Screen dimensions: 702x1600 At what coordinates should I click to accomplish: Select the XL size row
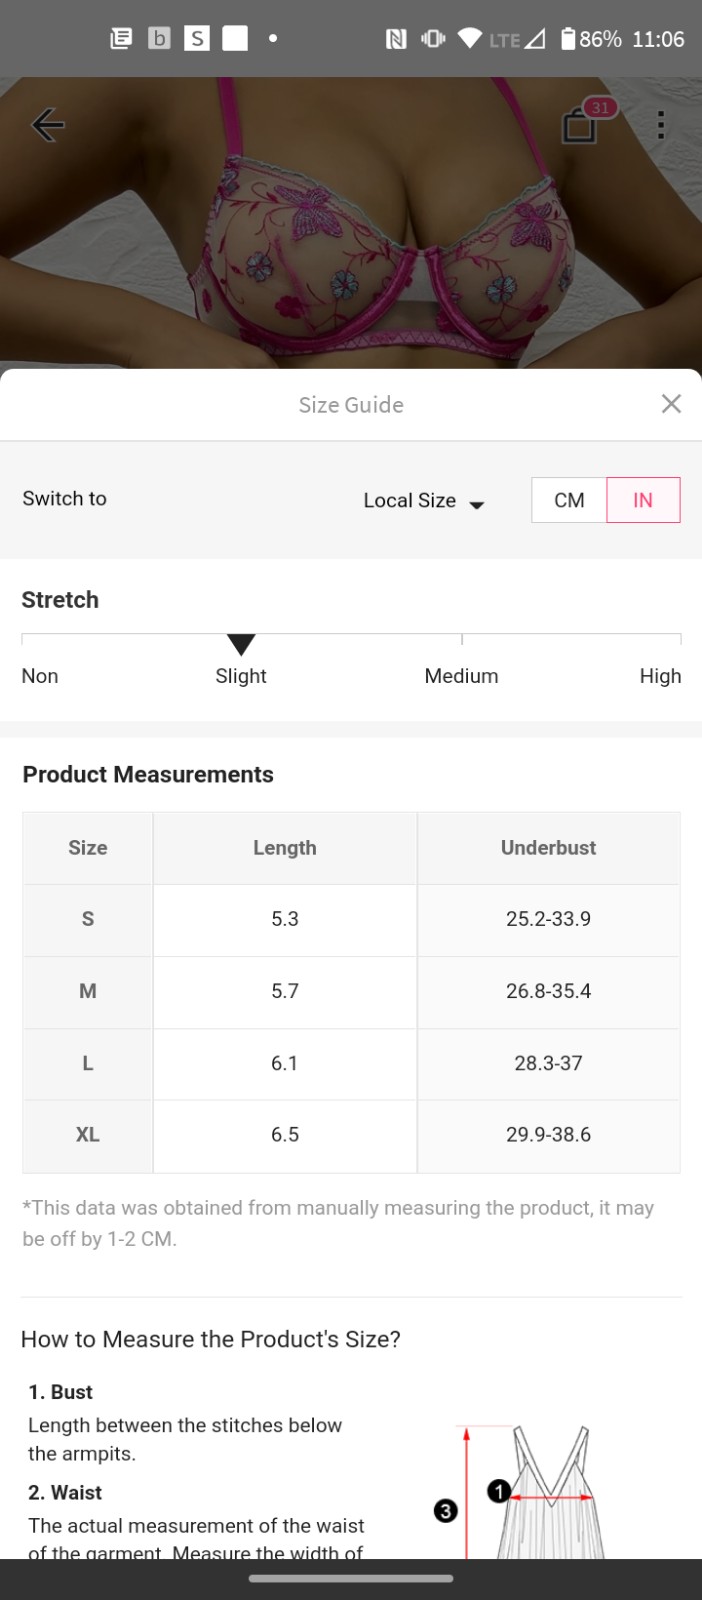pos(351,1135)
